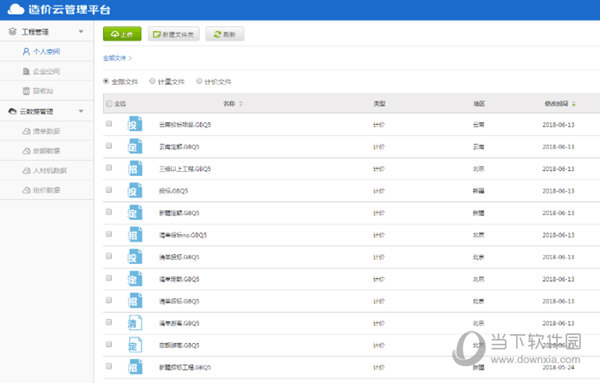Click the 工程管理 stack icon

[x=12, y=31]
